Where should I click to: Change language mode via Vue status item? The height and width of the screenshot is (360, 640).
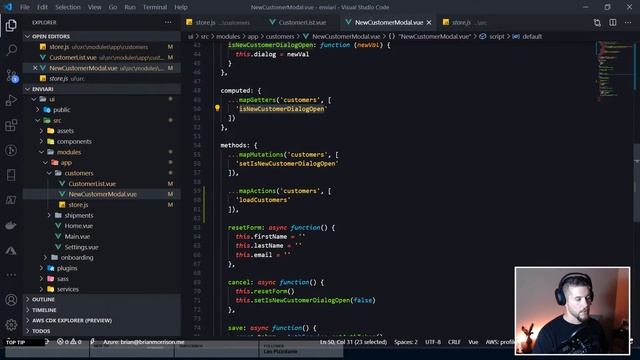click(x=473, y=342)
